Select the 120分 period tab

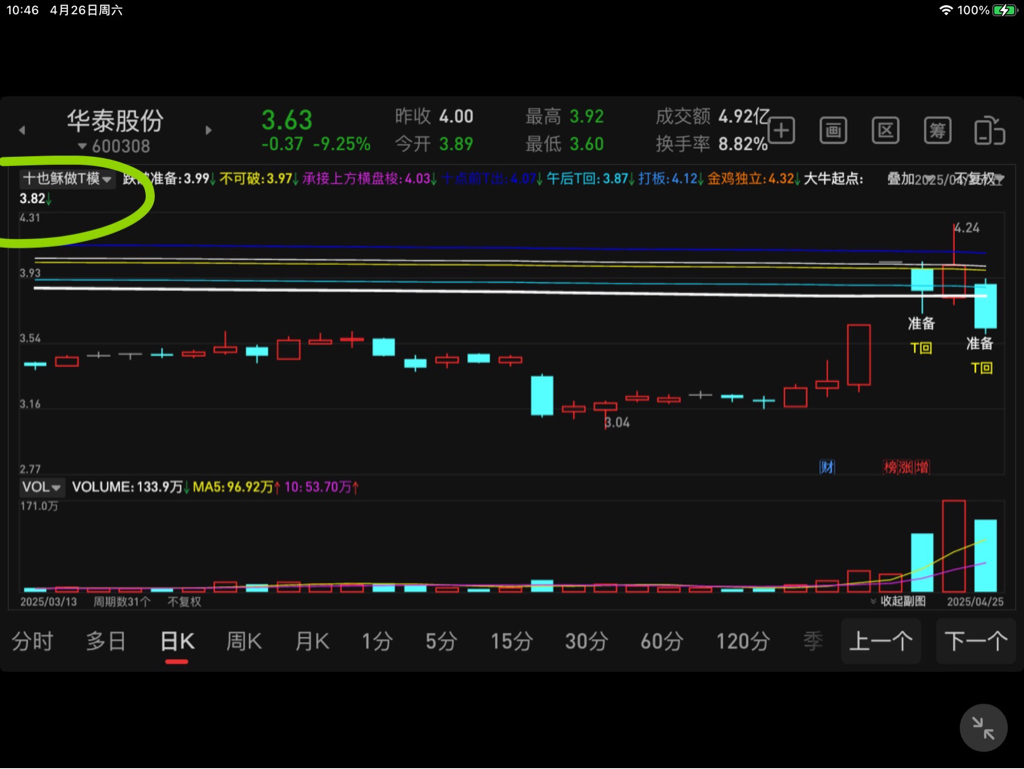pyautogui.click(x=743, y=642)
